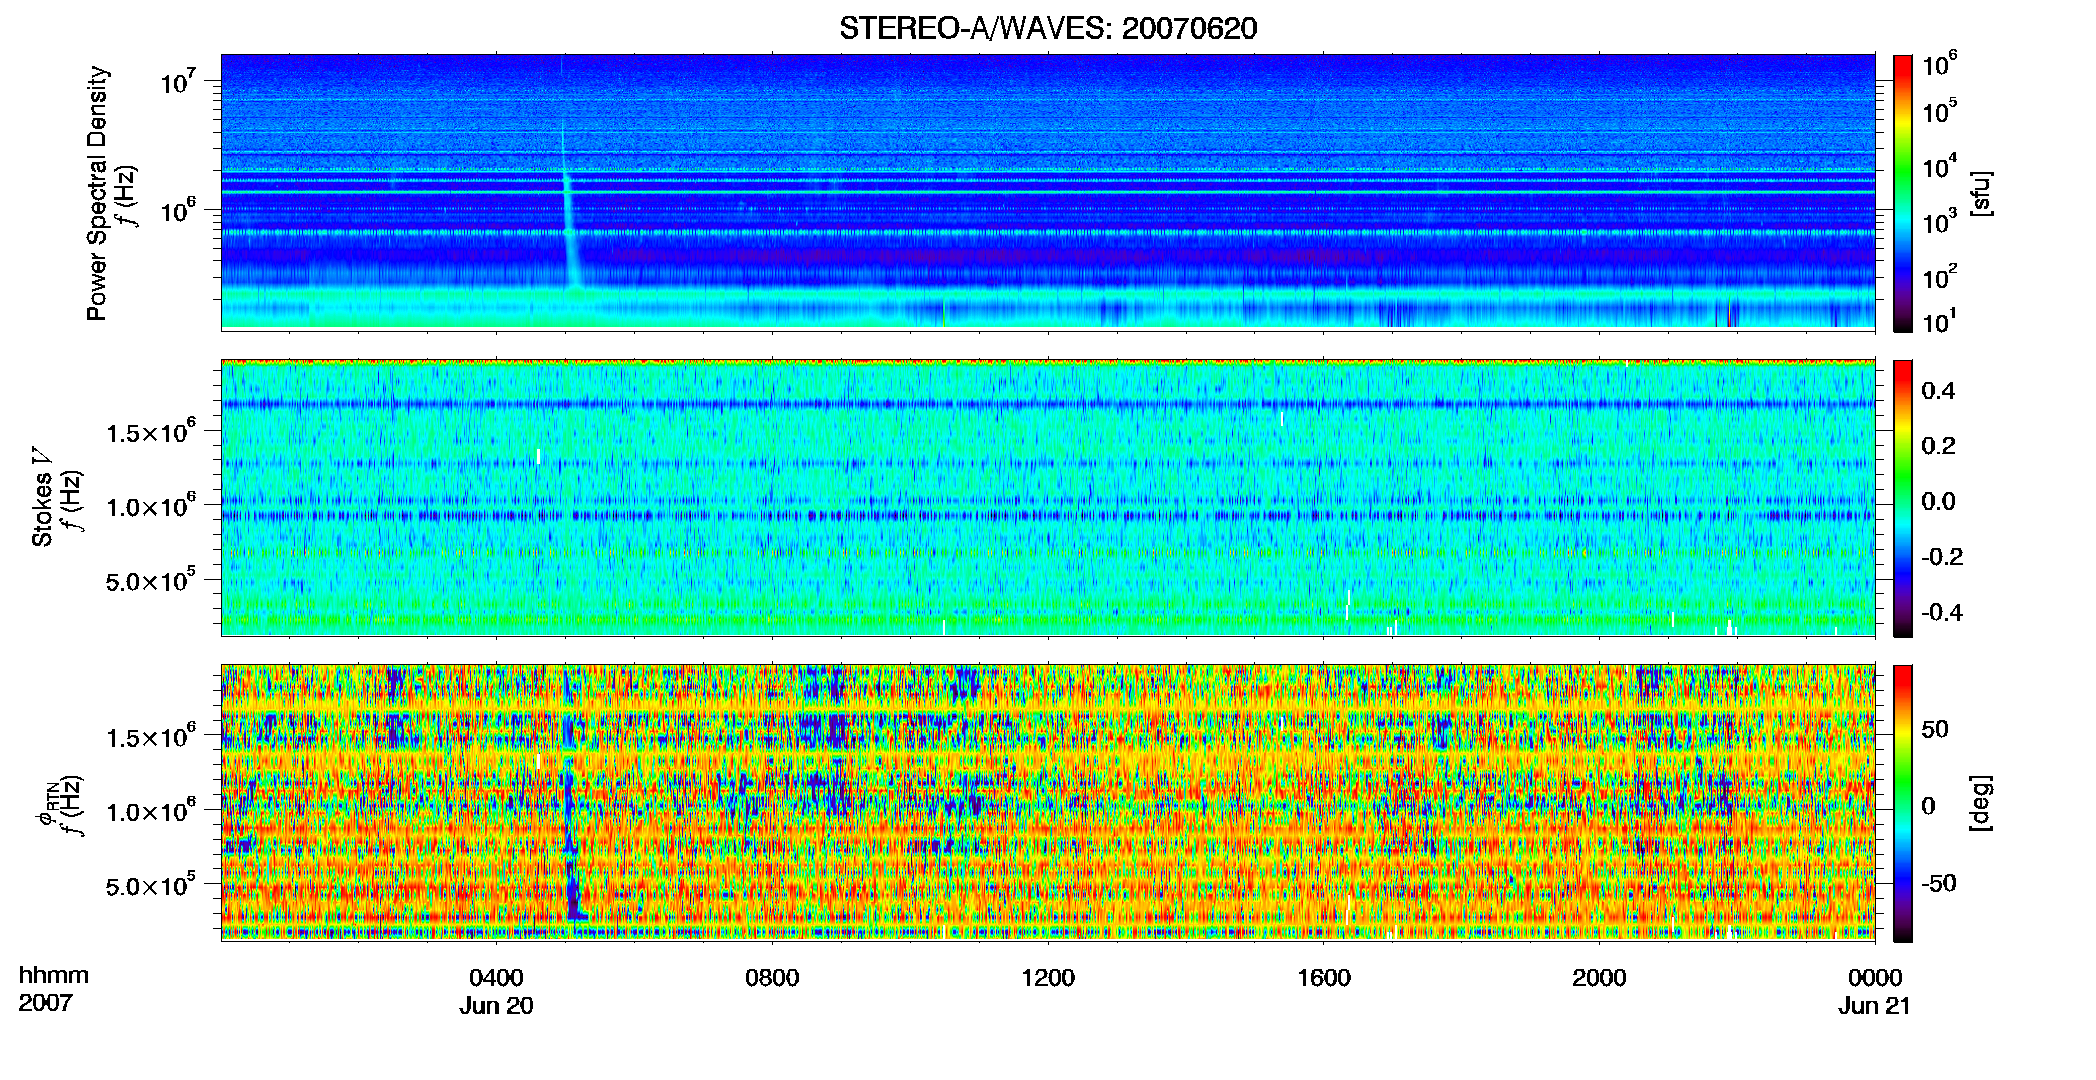Click the 5.0×10^5 tick of the phi RTN panel
Image resolution: width=2096 pixels, height=1080 pixels.
pos(150,885)
